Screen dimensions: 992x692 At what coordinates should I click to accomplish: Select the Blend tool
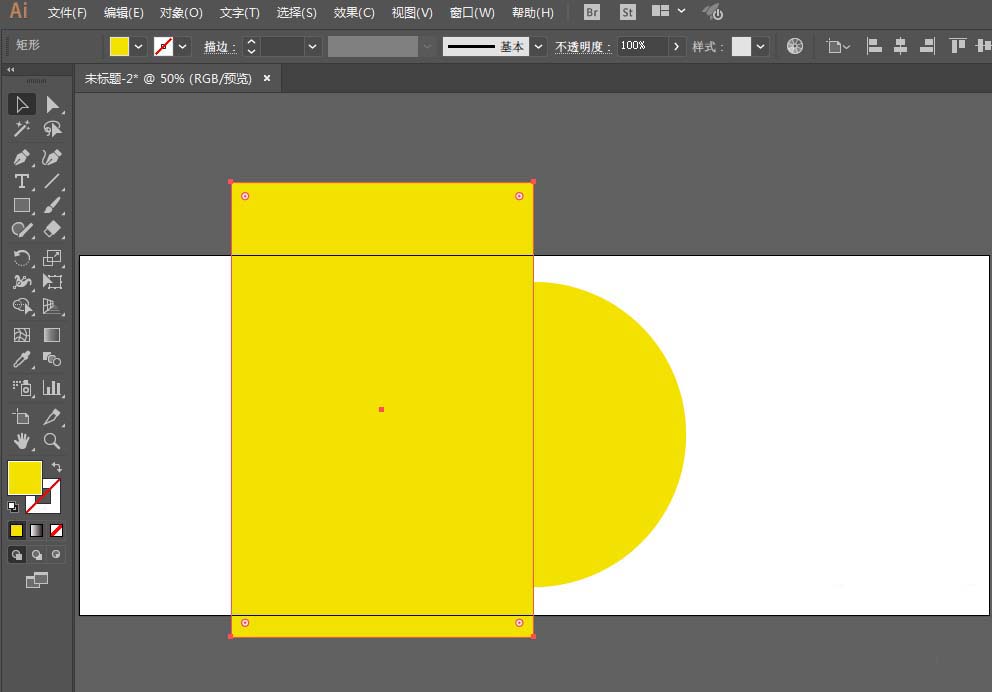[x=53, y=360]
